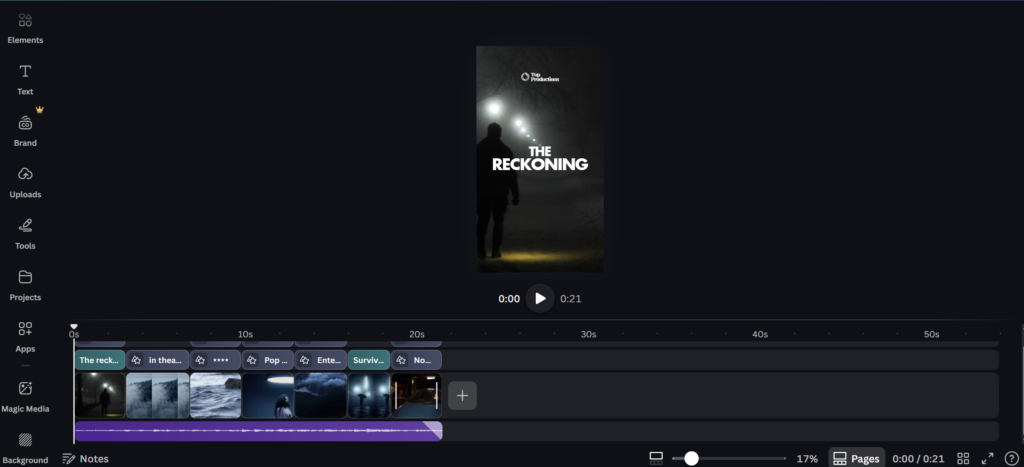Adjust the zoom slider handle
The image size is (1024, 467).
pos(692,459)
